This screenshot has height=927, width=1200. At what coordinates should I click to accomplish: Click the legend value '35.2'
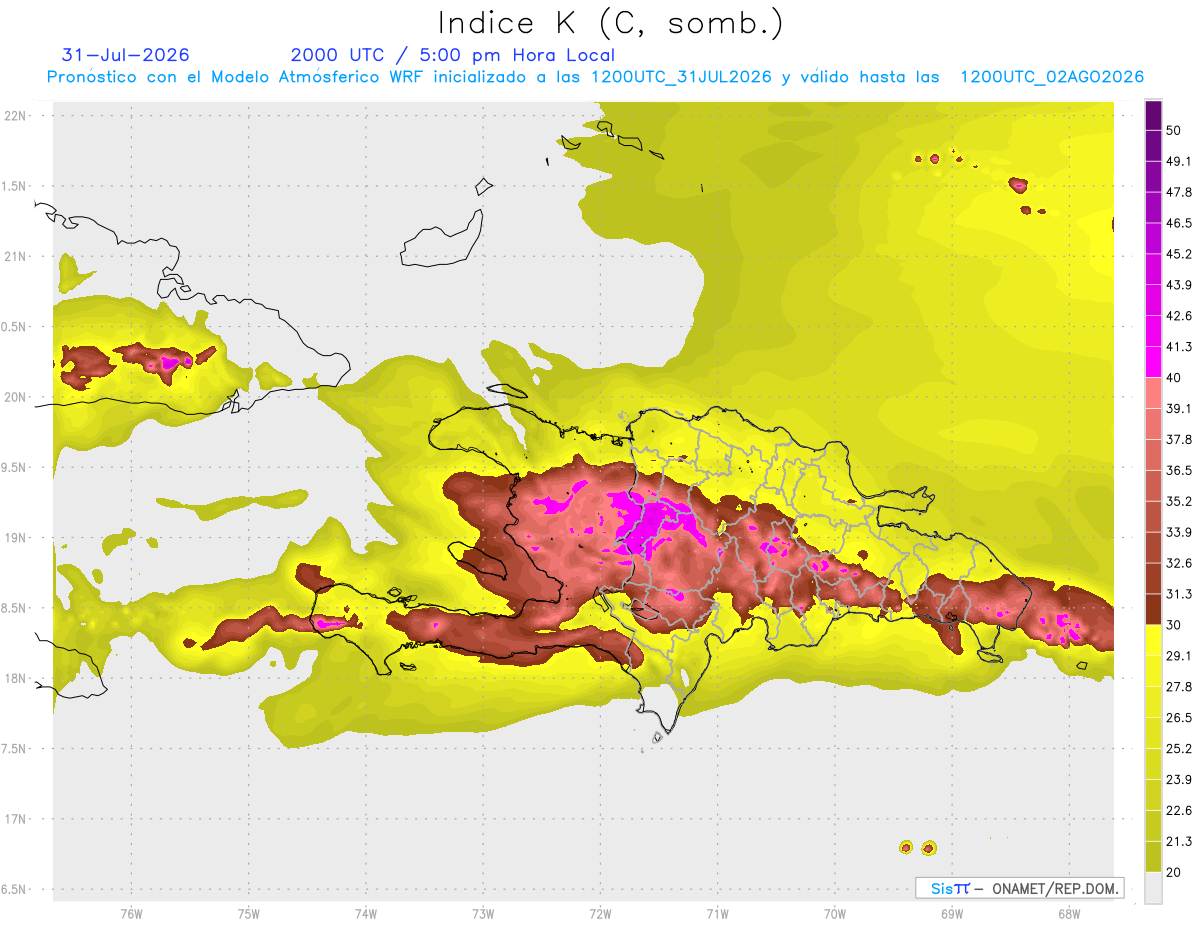[x=1180, y=501]
